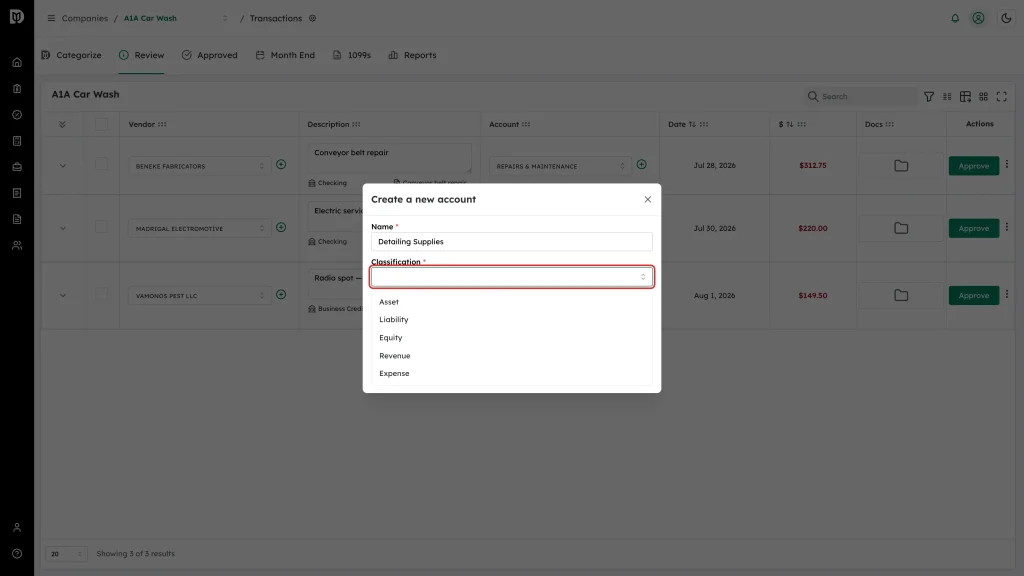This screenshot has height=576, width=1024.
Task: Open the briefcase icon in the sidebar
Action: (x=17, y=167)
